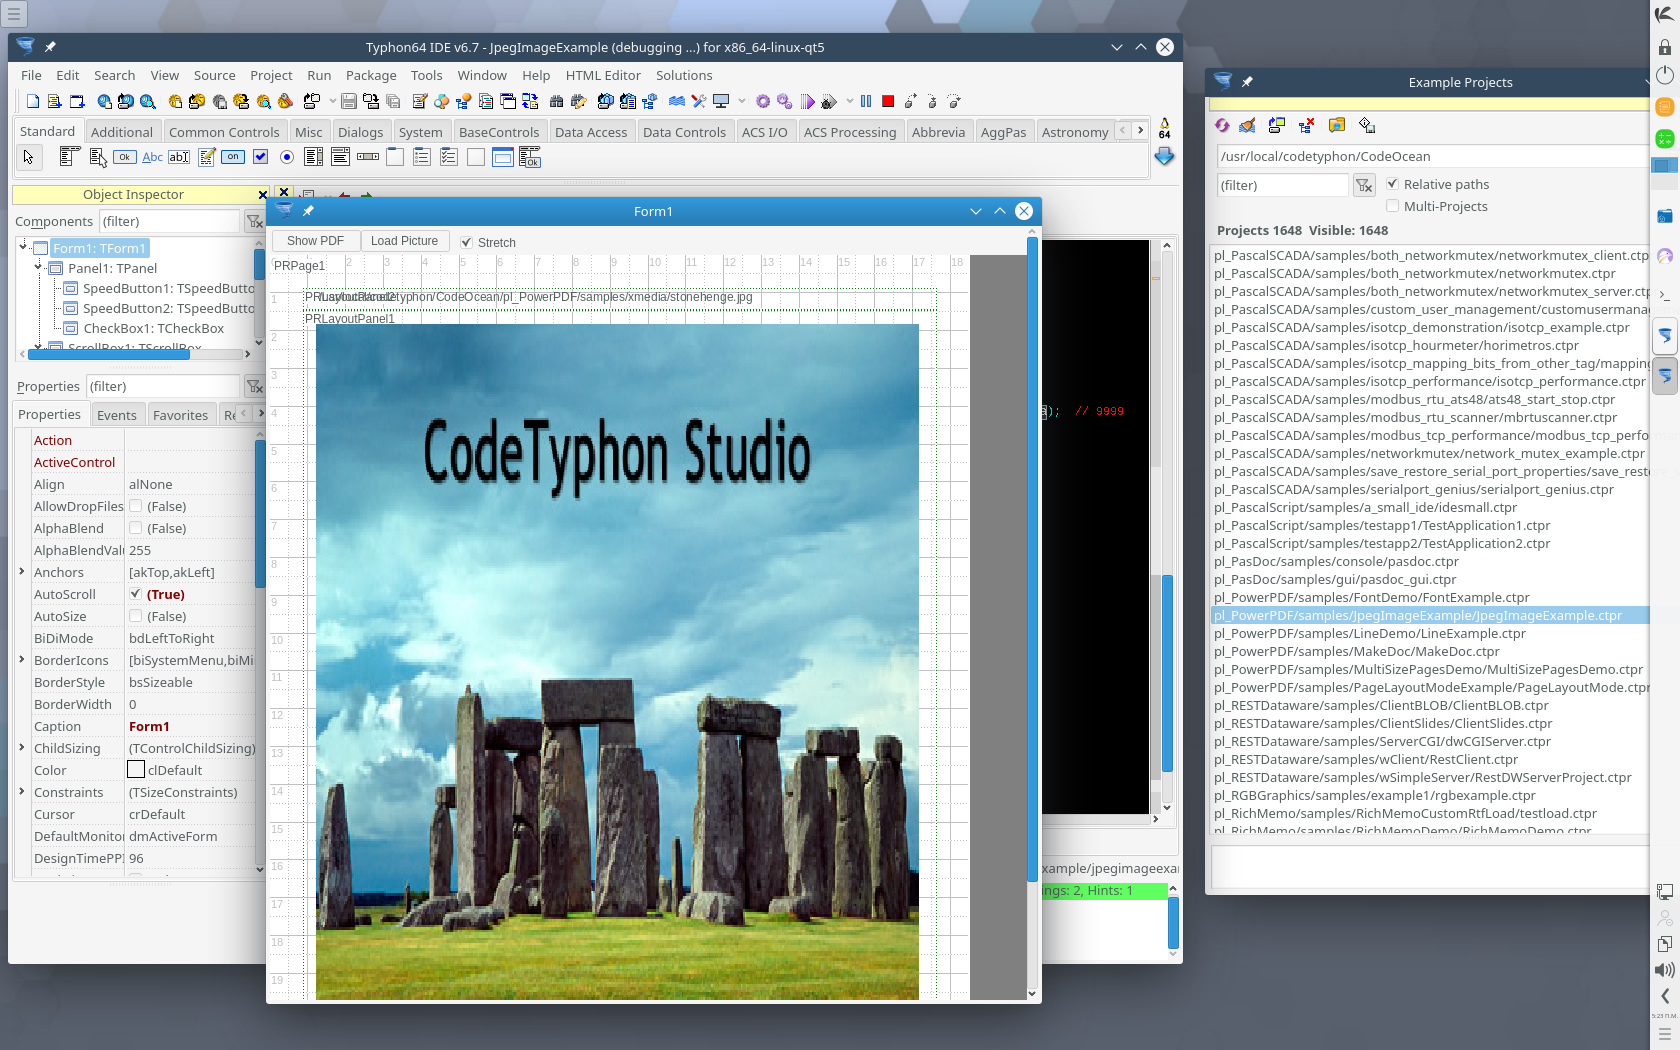1680x1050 pixels.
Task: Click the Pause execution icon in toolbar
Action: point(866,101)
